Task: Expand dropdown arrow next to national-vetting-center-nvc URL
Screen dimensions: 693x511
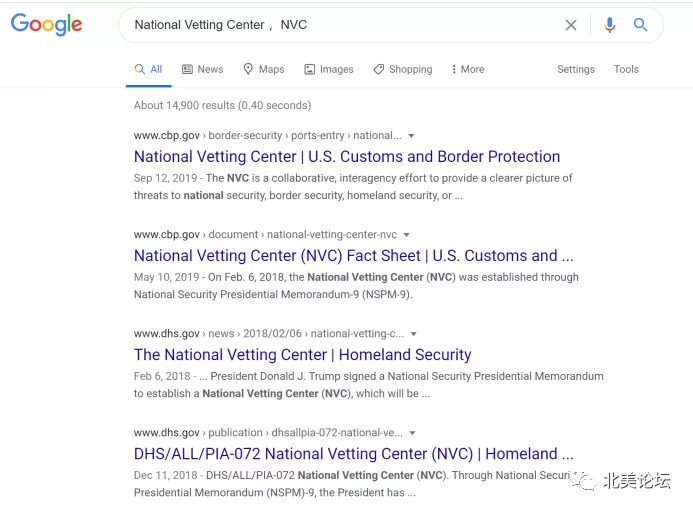Action: (x=406, y=235)
